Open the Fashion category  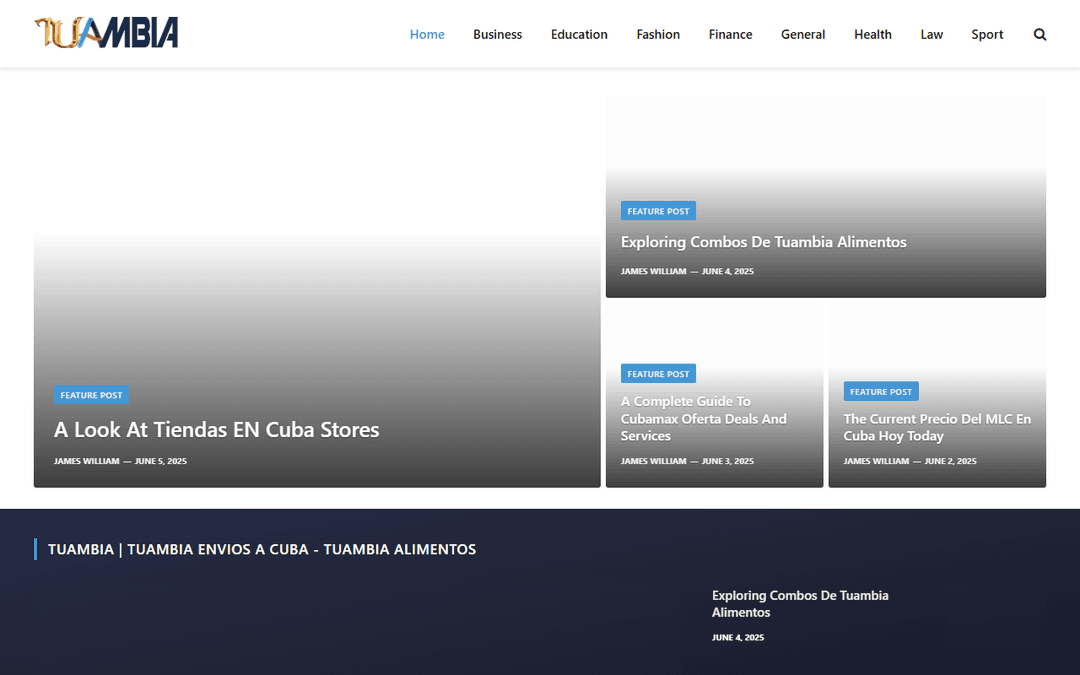(x=658, y=34)
